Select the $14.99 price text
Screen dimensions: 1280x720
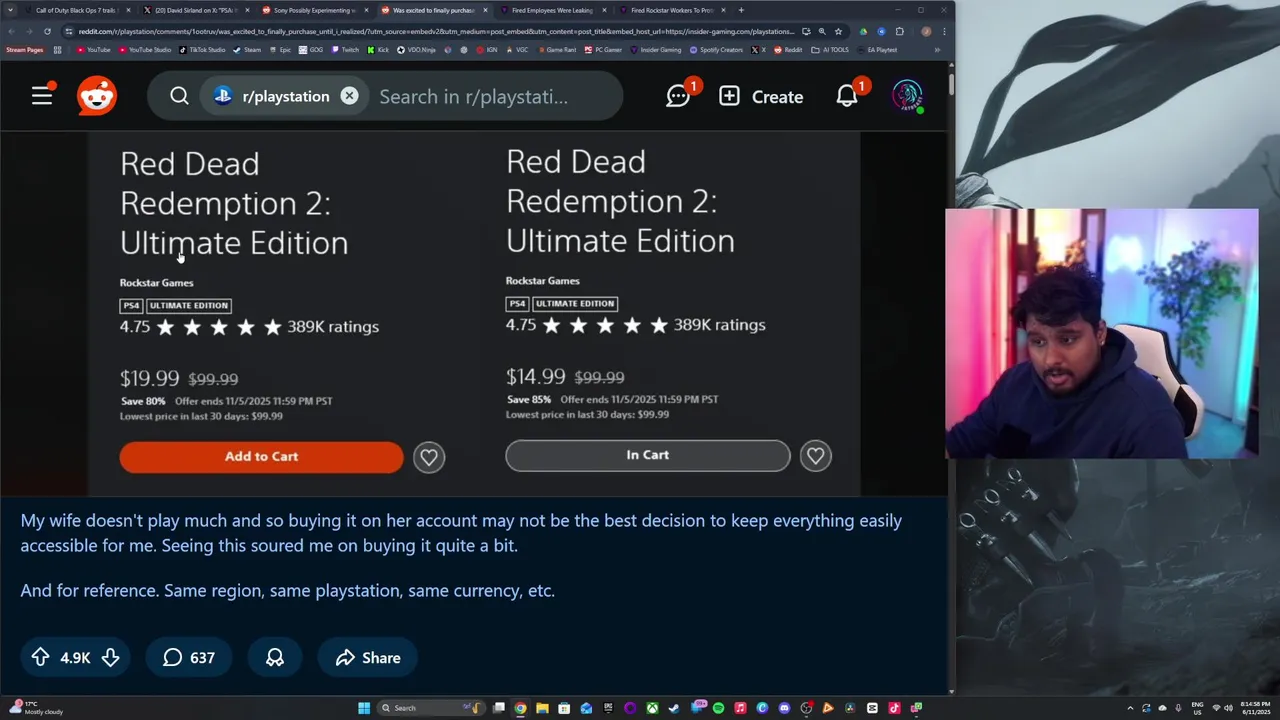tap(536, 376)
